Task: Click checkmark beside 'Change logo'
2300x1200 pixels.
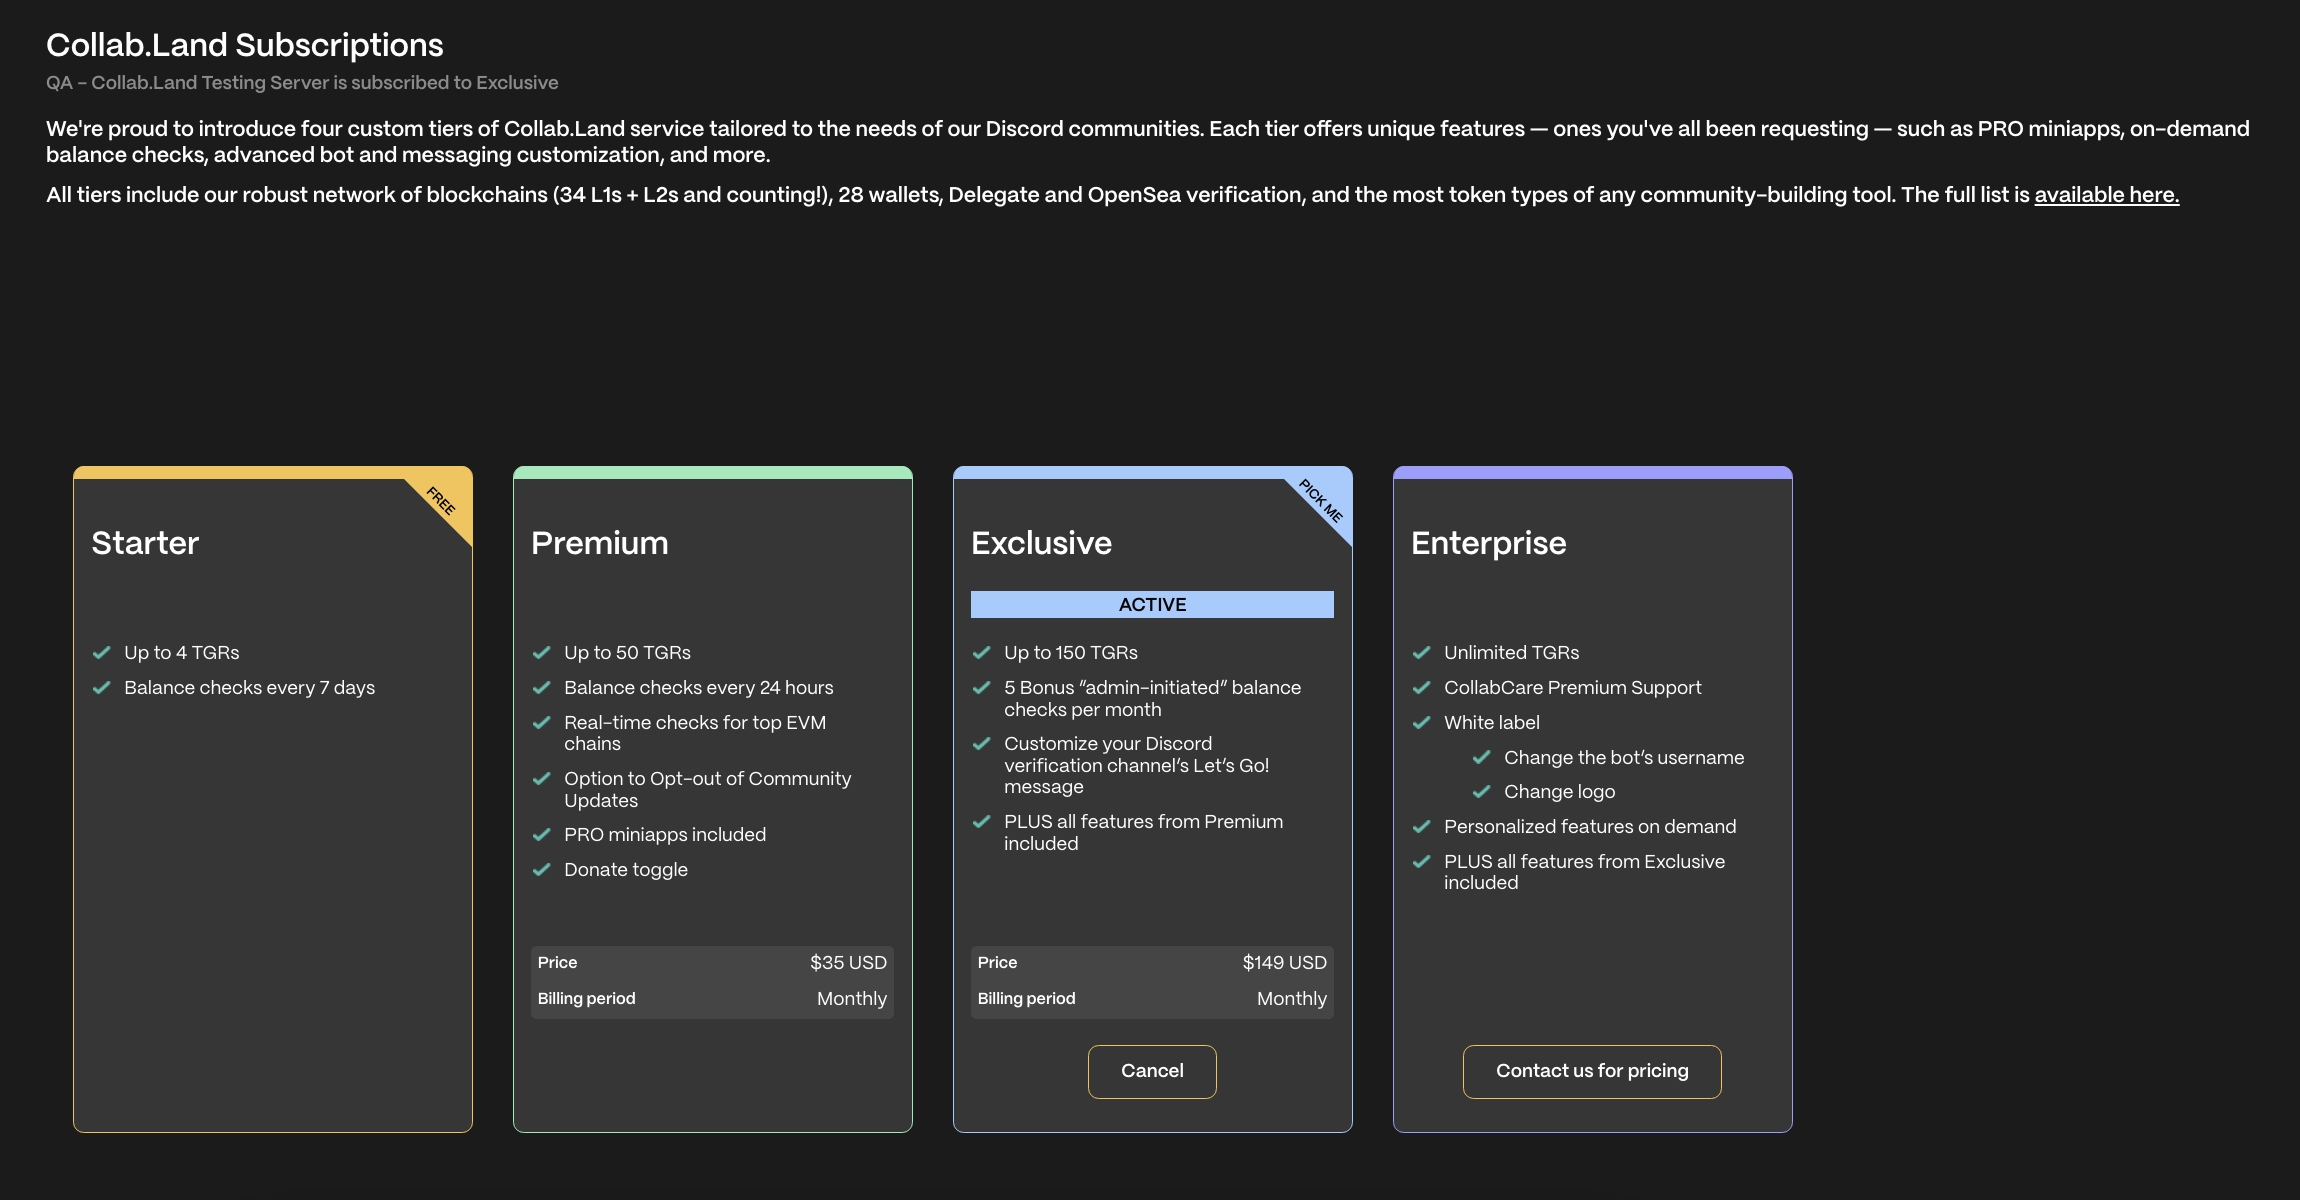Action: (x=1481, y=792)
